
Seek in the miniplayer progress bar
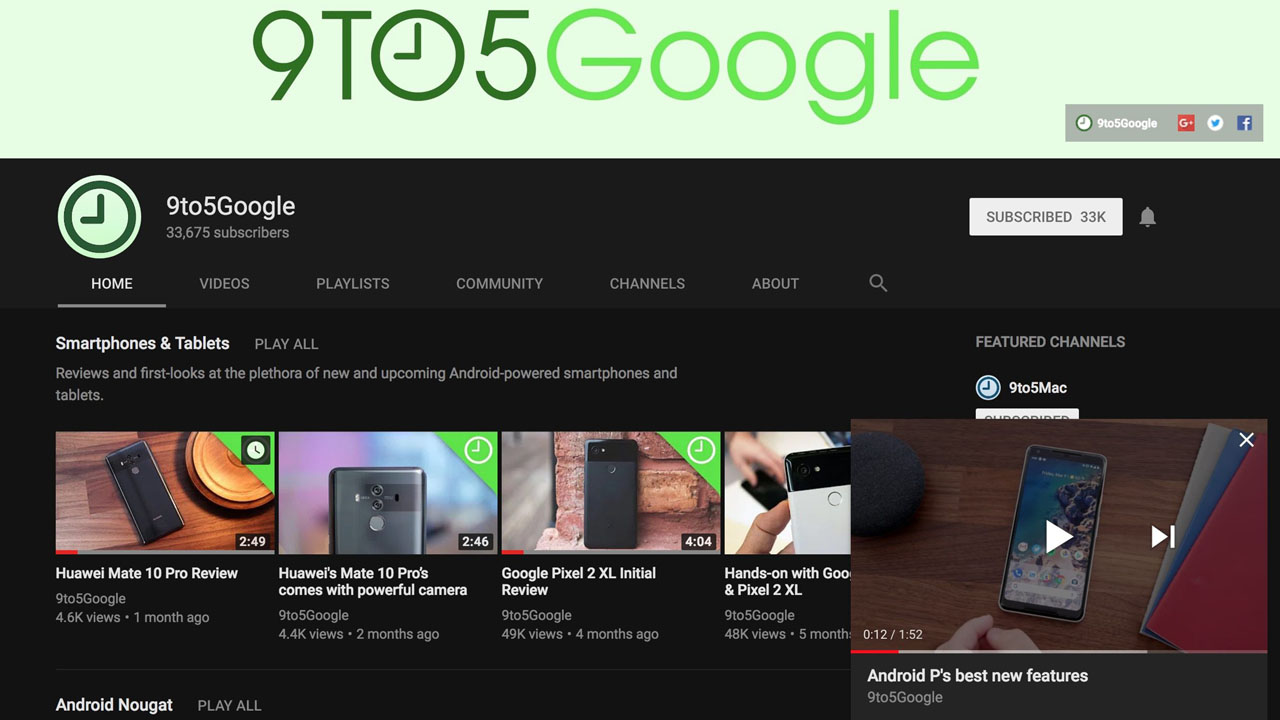(x=1059, y=651)
